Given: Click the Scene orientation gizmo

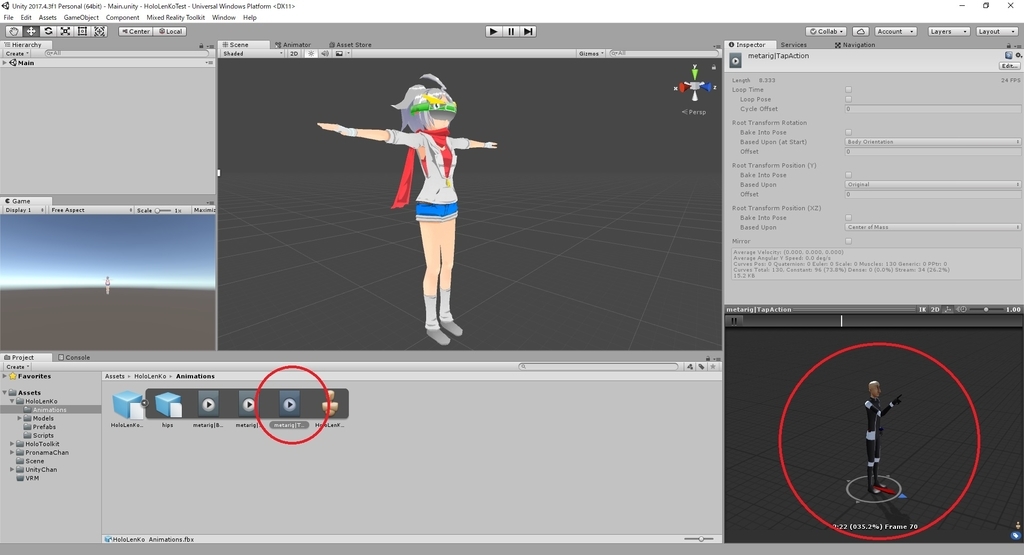Looking at the screenshot, I should tap(695, 86).
